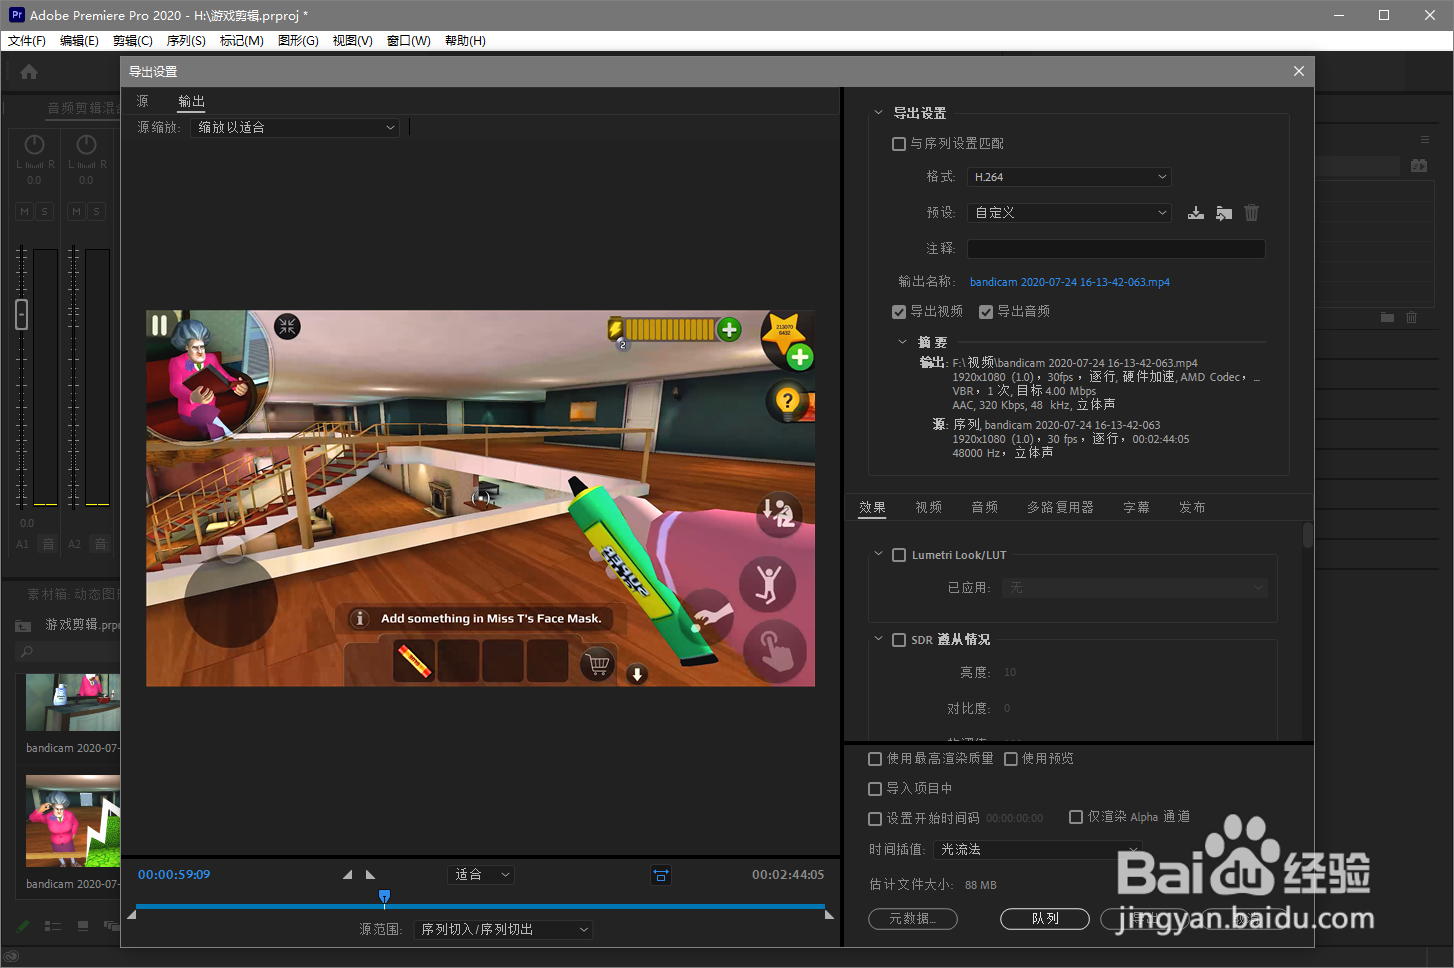This screenshot has width=1454, height=968.
Task: Click the A1 pan knob in mixer
Action: 34,145
